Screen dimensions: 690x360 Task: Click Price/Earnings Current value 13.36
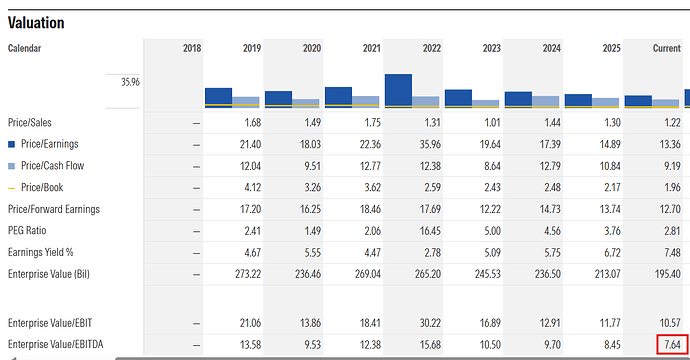pos(670,144)
